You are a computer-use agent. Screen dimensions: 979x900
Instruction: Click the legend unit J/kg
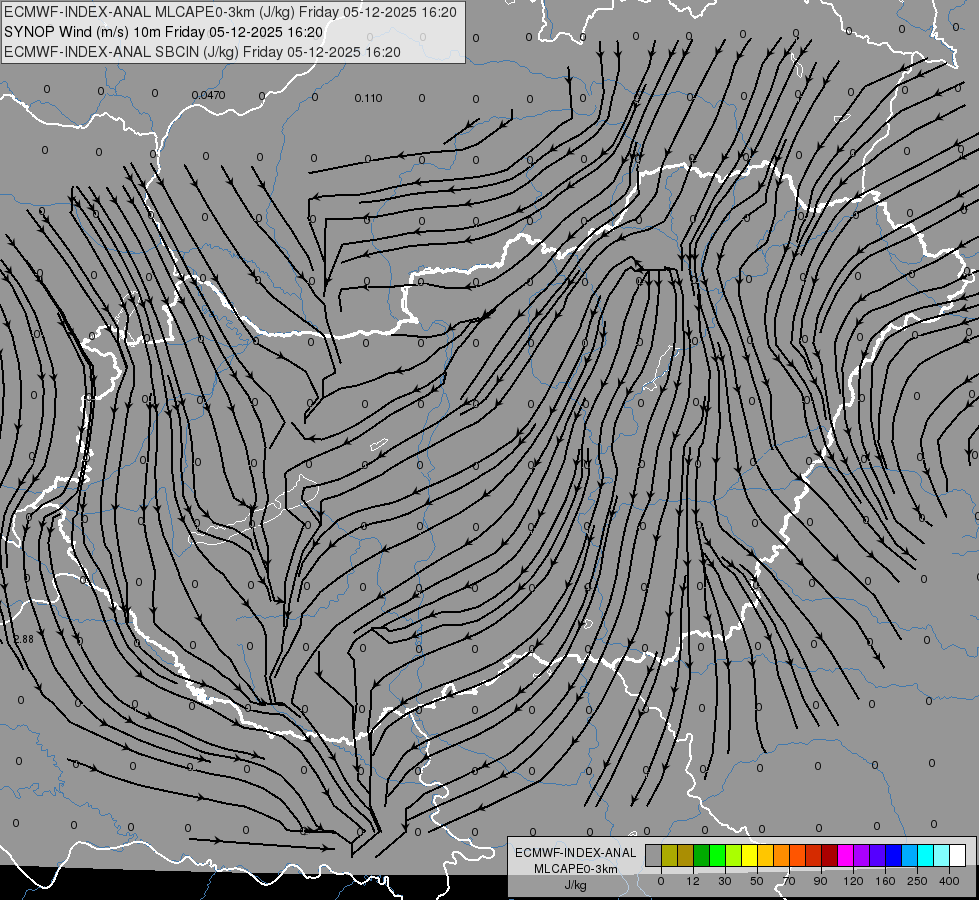(576, 885)
